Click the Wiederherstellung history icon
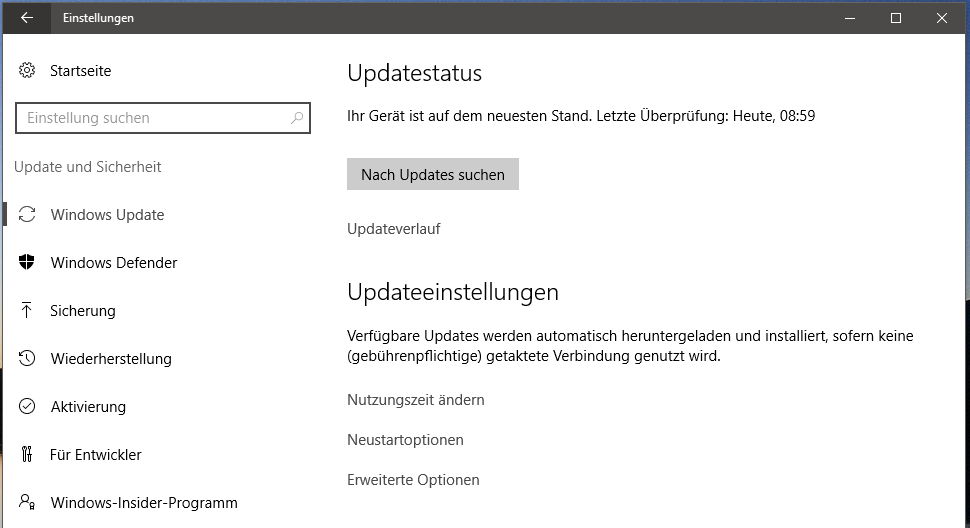 coord(27,359)
